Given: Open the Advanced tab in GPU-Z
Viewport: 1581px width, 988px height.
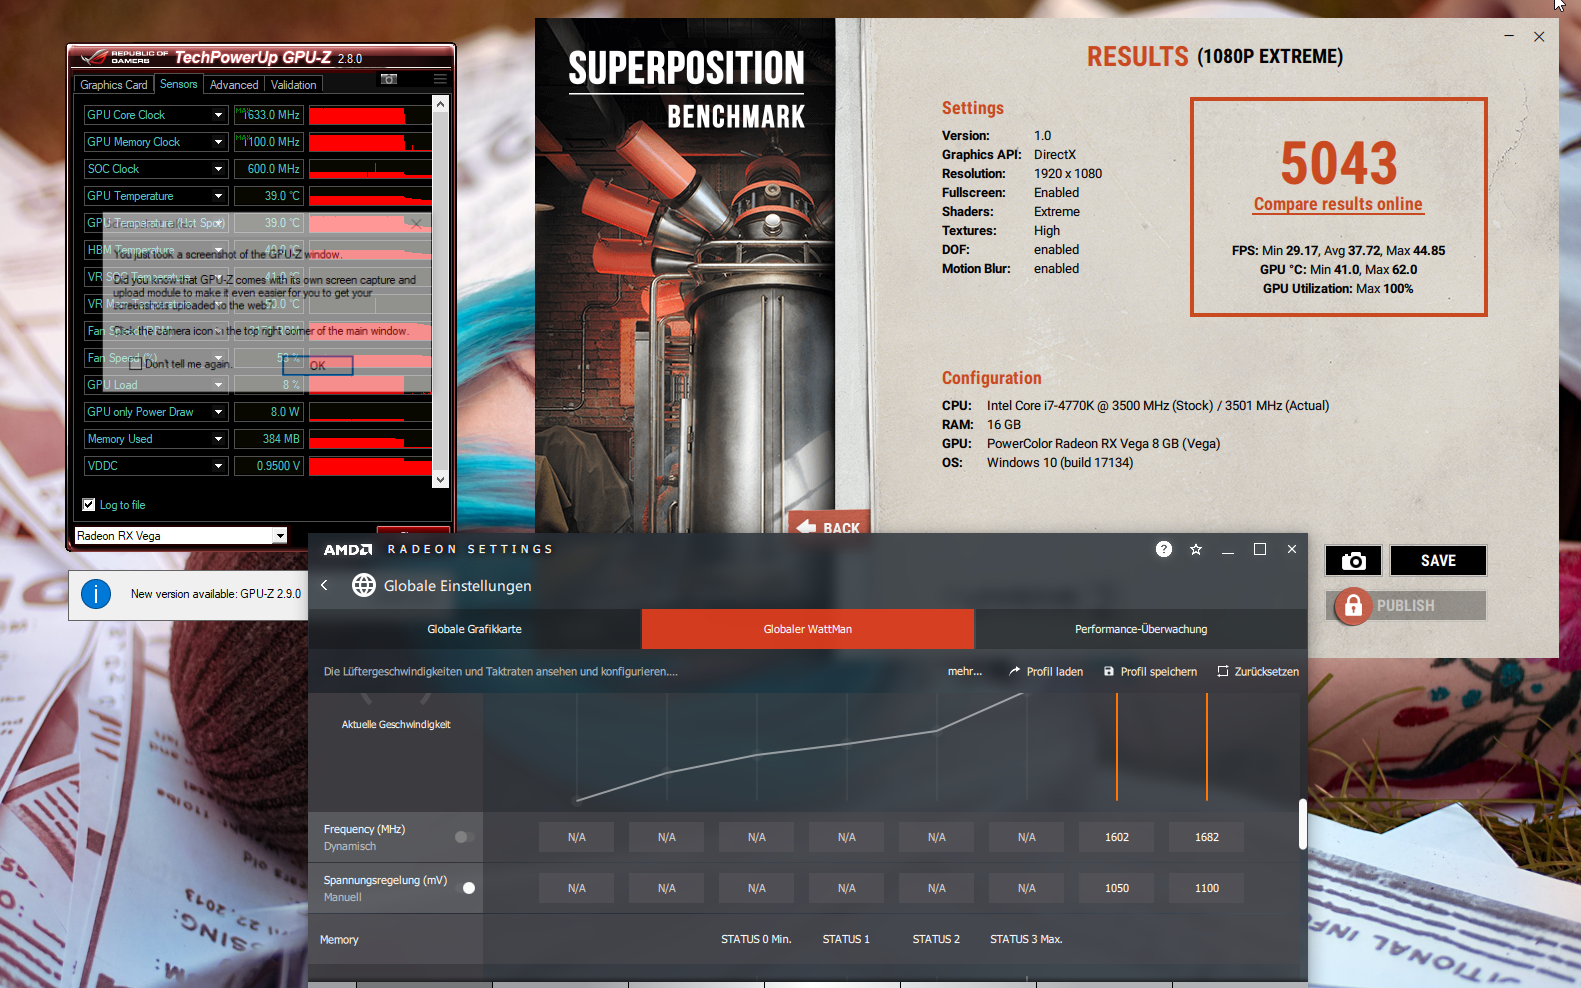Looking at the screenshot, I should [x=234, y=85].
